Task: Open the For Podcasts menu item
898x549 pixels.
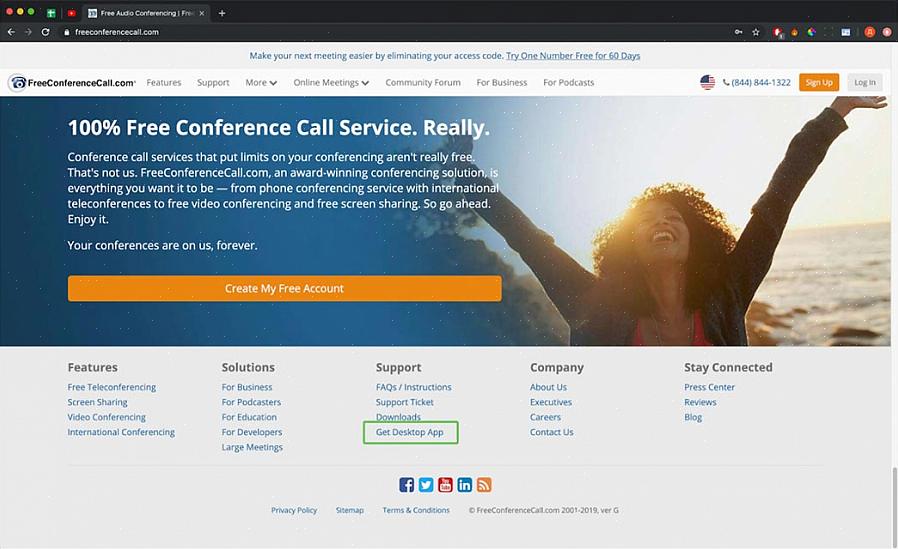Action: 568,82
